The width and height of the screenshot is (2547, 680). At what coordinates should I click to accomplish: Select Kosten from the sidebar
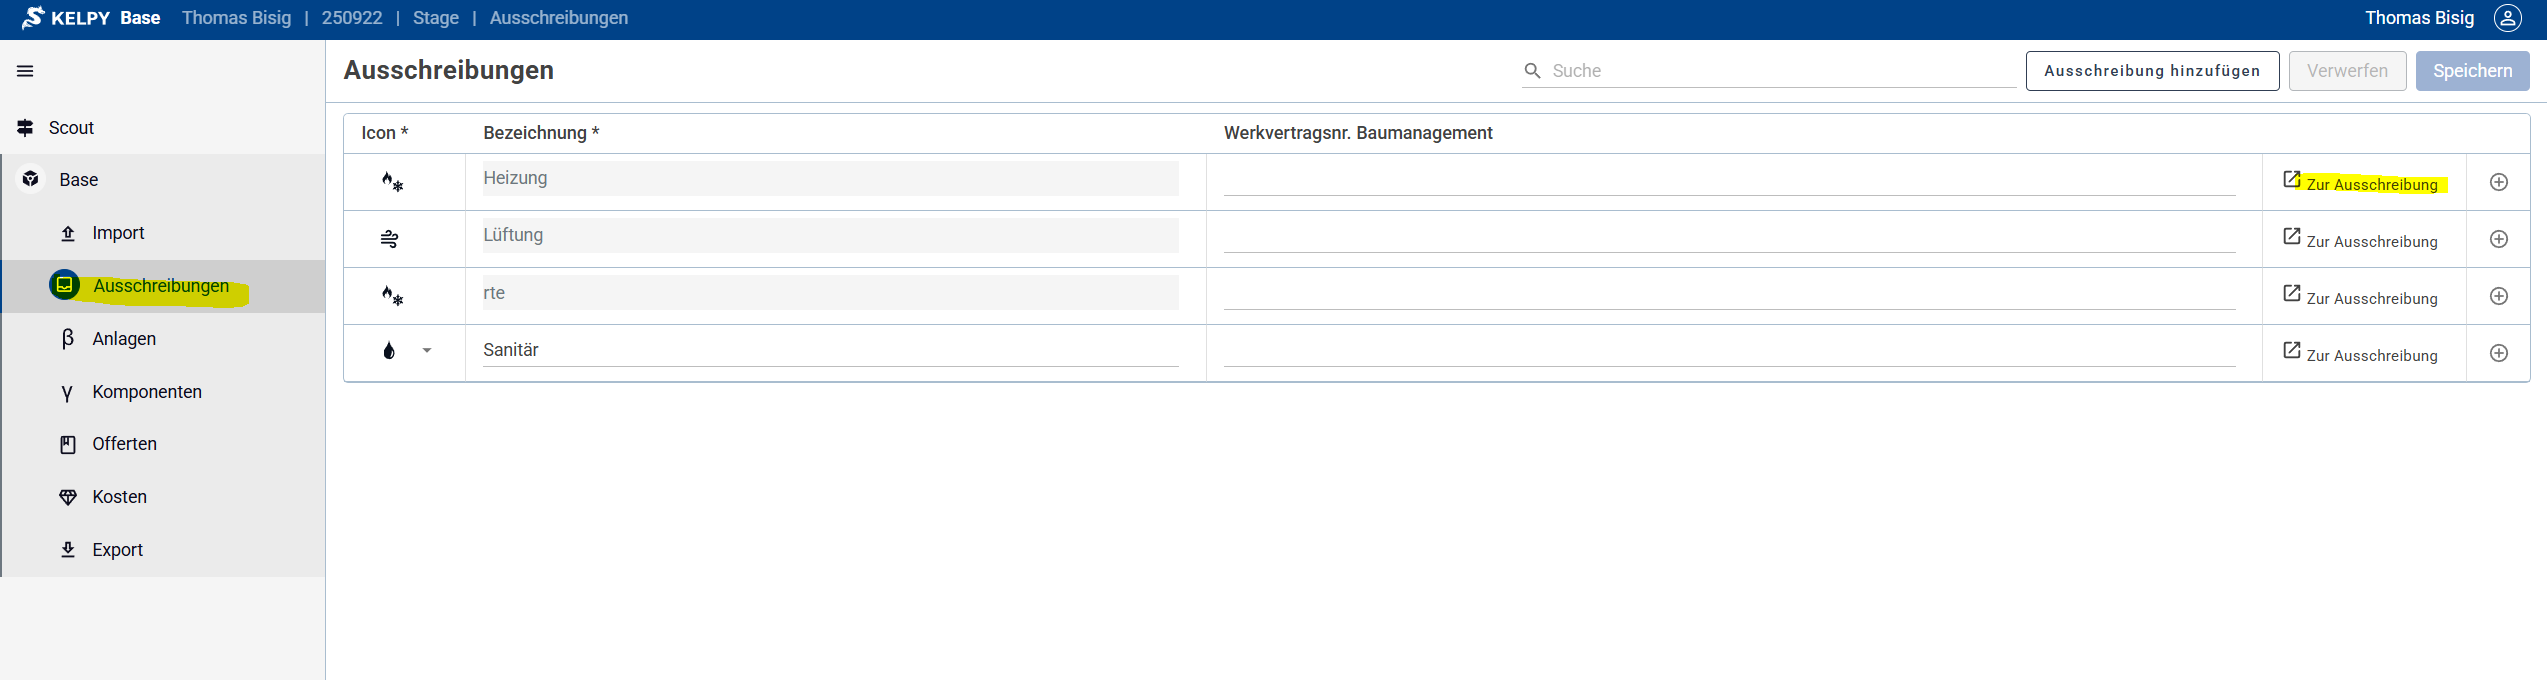[119, 497]
